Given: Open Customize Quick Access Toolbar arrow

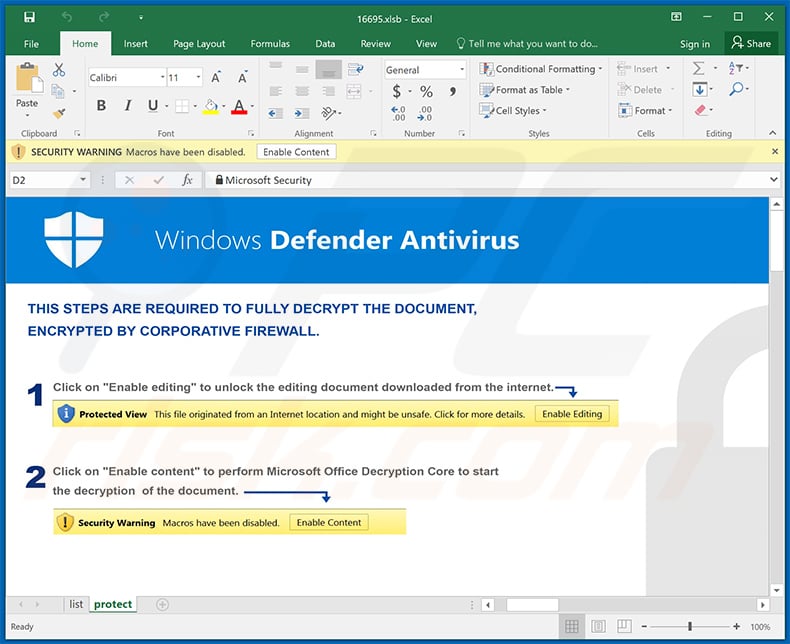Looking at the screenshot, I should [141, 18].
